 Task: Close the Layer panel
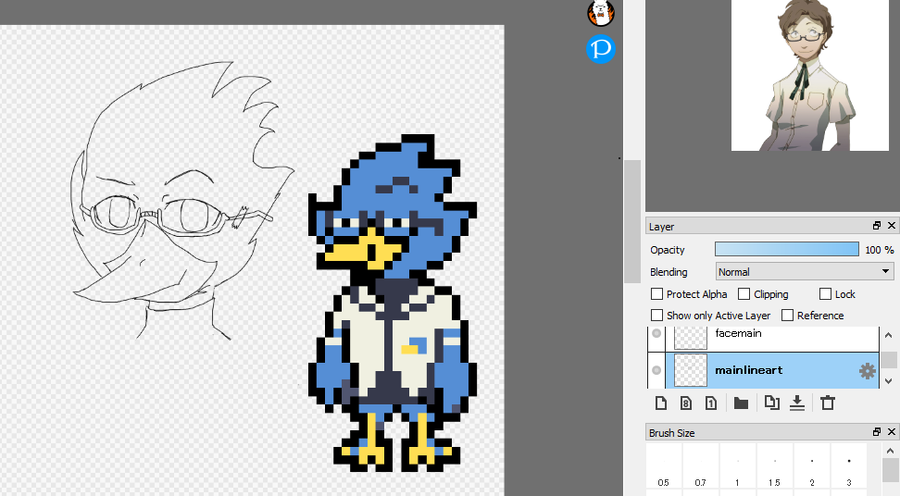point(891,226)
